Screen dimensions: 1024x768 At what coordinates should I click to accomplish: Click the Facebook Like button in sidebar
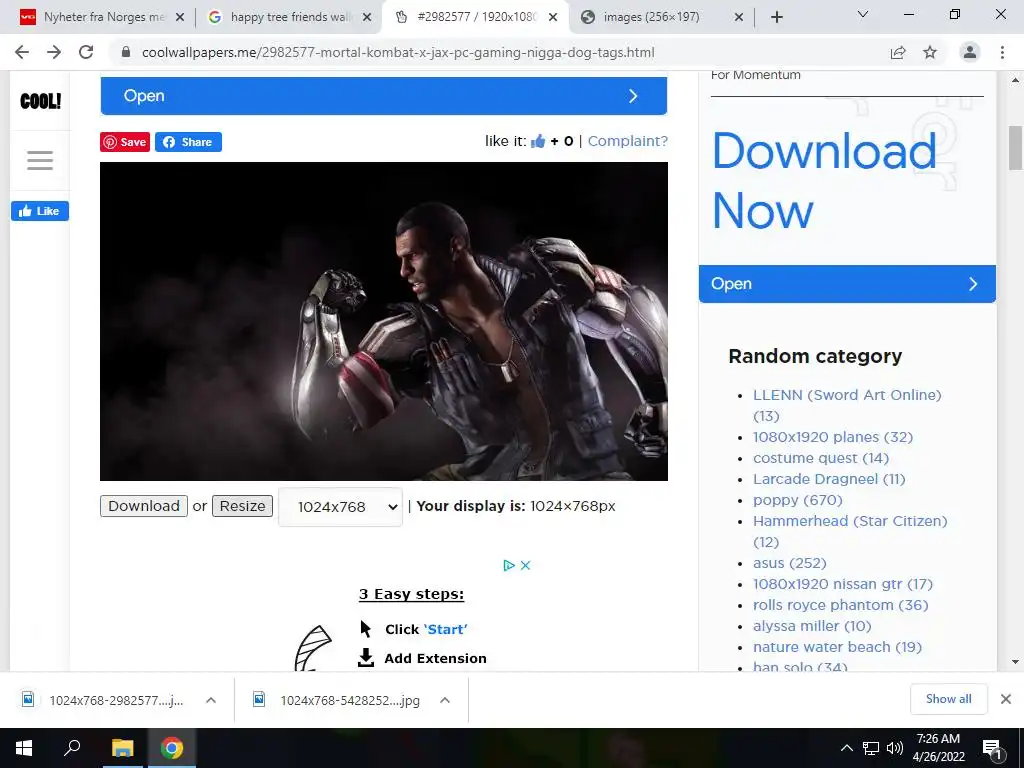pos(40,211)
